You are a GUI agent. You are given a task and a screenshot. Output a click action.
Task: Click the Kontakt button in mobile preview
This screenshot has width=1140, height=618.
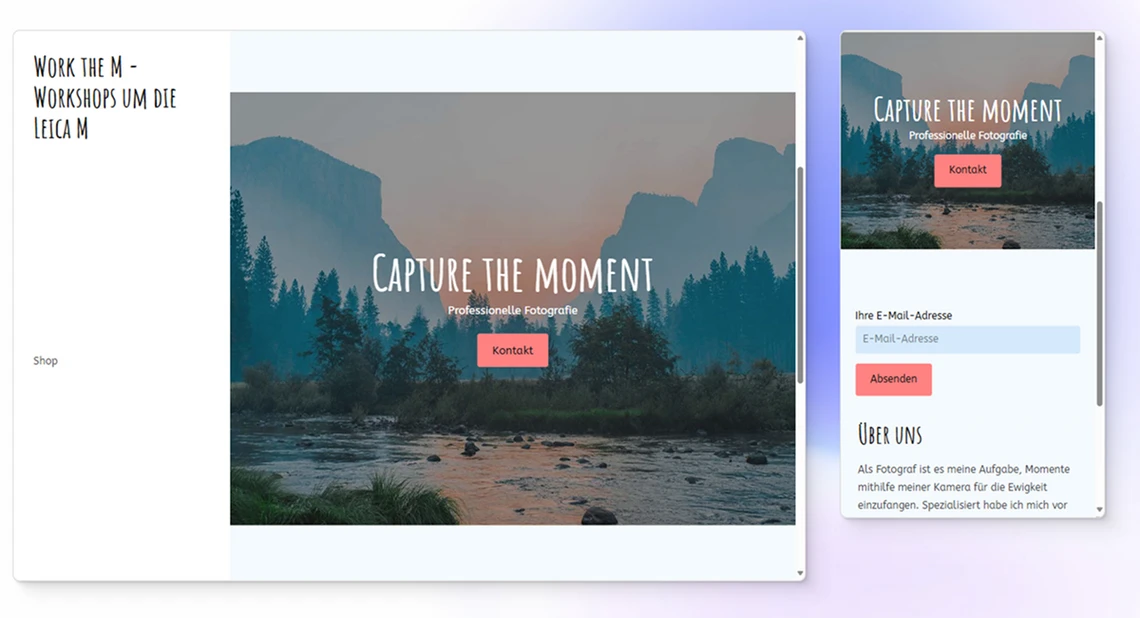tap(968, 170)
